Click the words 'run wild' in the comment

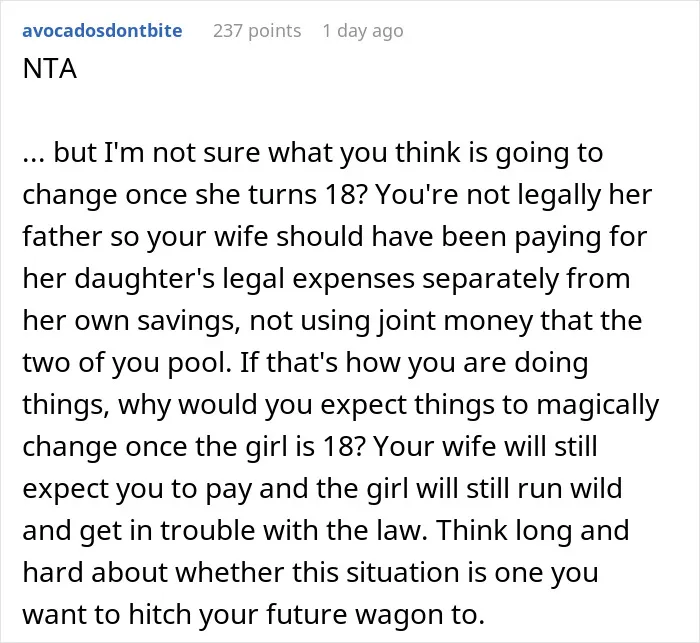tap(570, 489)
